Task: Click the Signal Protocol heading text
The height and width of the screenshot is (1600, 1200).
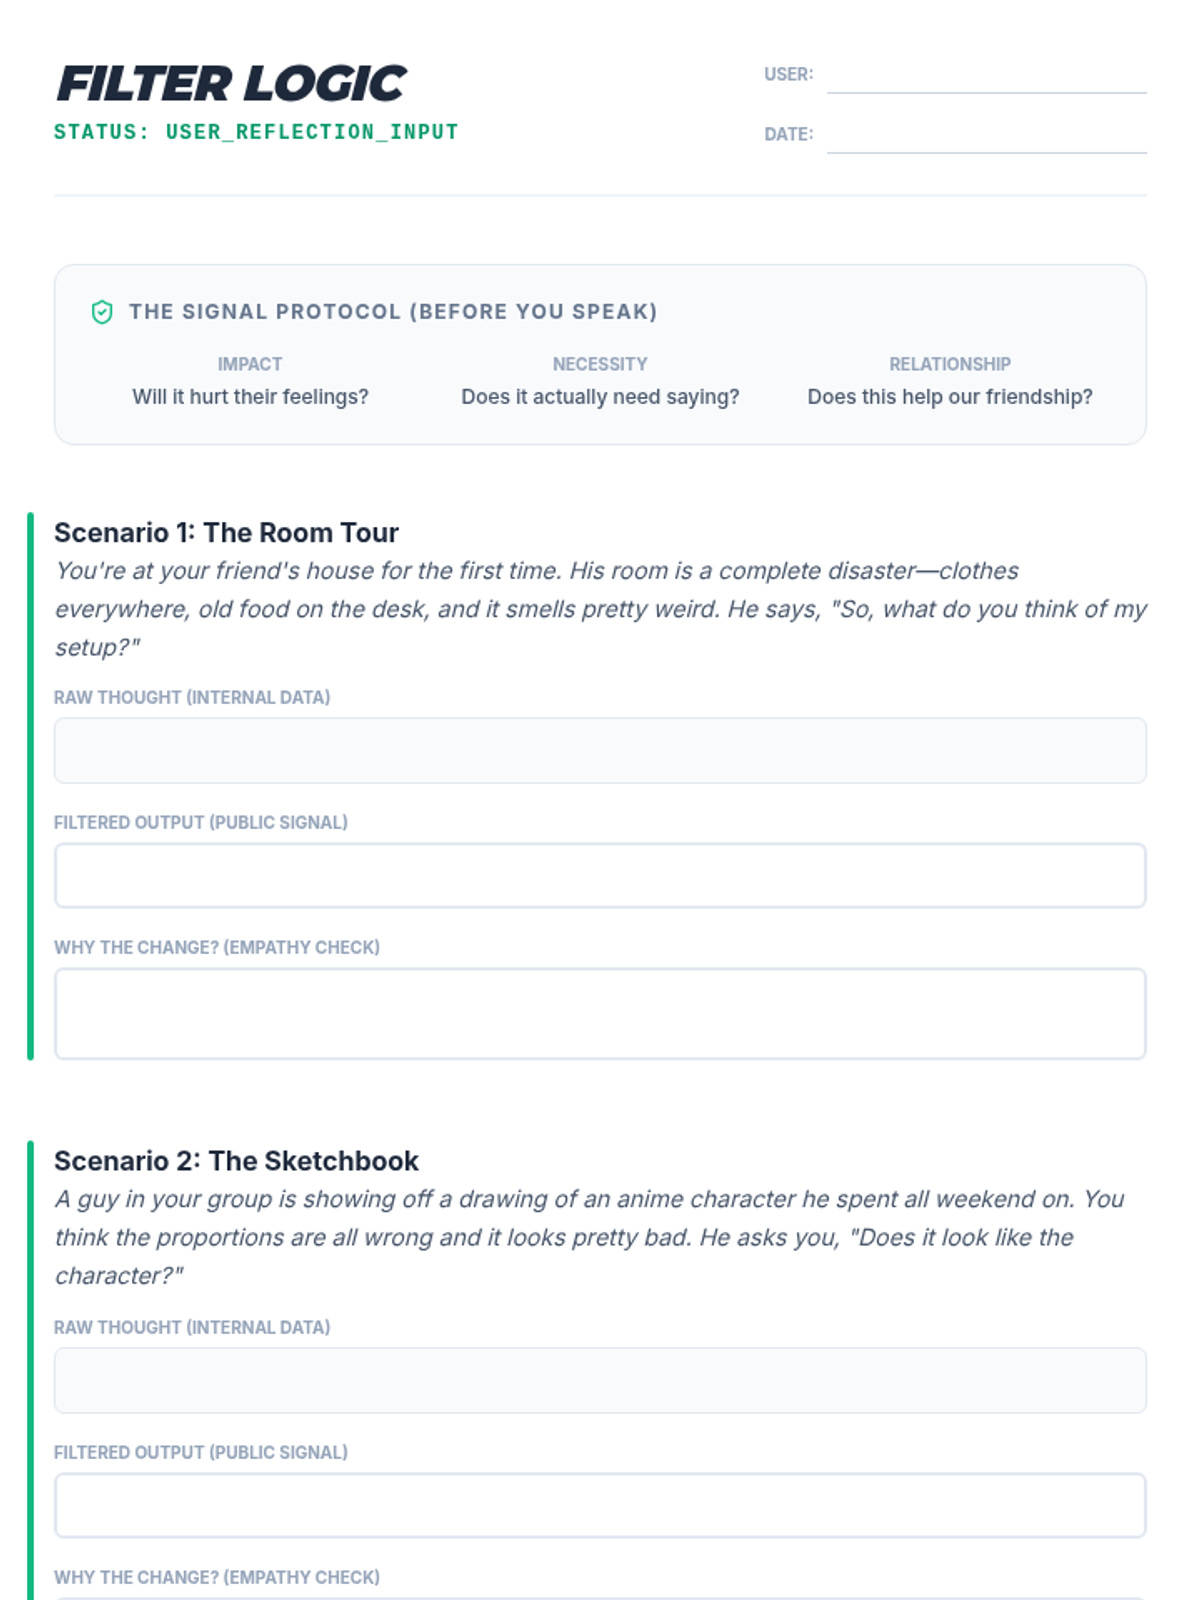Action: [393, 312]
